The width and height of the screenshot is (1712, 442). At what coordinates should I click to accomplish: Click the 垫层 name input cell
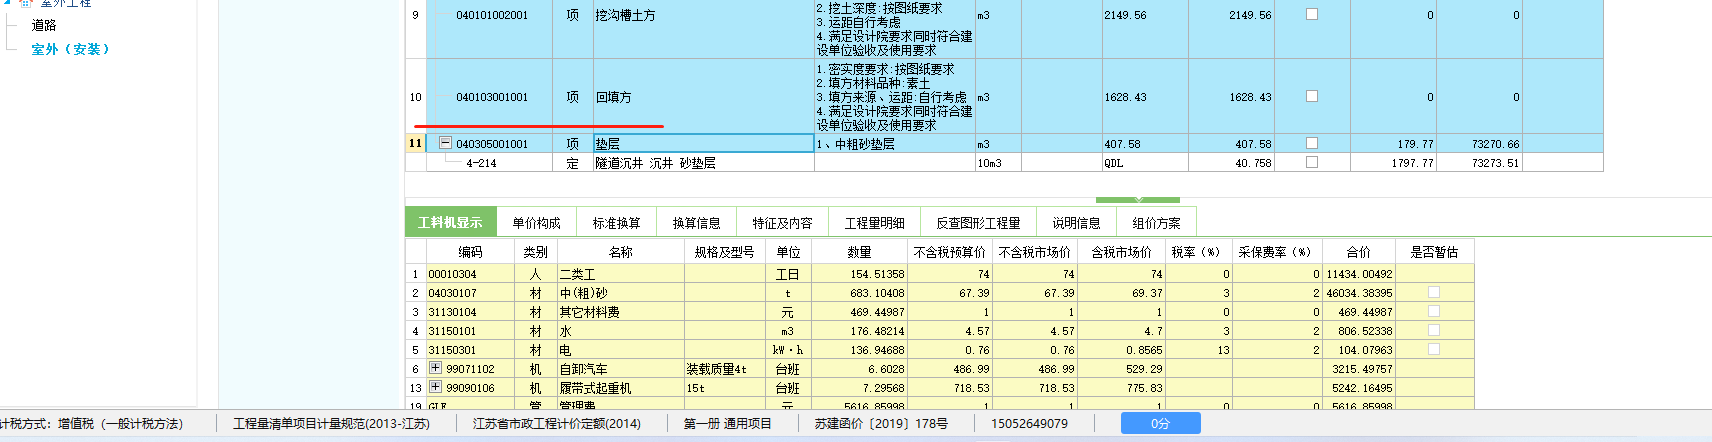703,143
